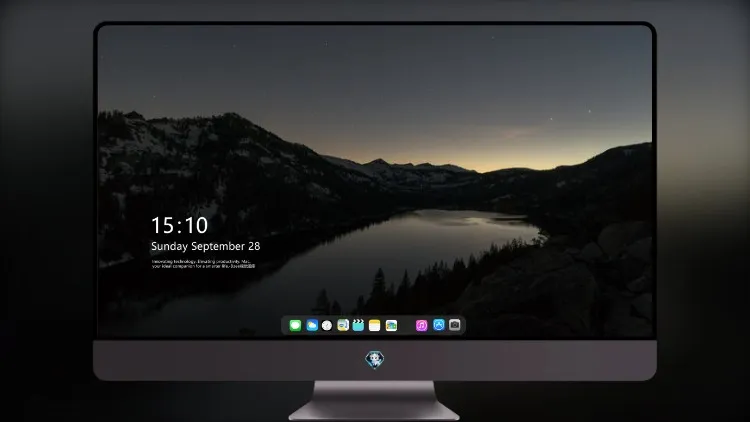
Task: Open the white Clock app in the dock
Action: (327, 325)
